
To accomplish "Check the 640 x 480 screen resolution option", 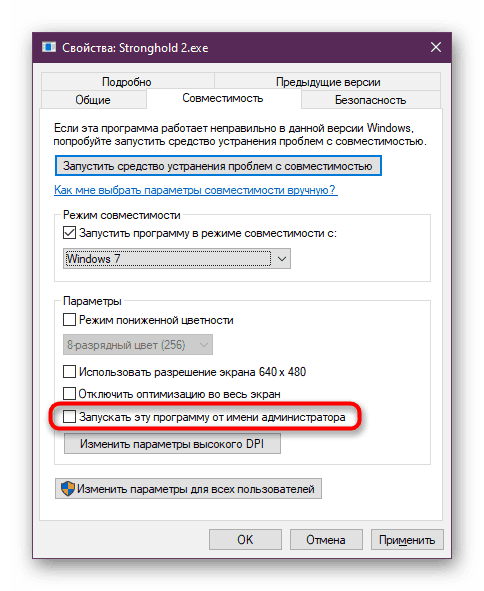I will coord(69,372).
